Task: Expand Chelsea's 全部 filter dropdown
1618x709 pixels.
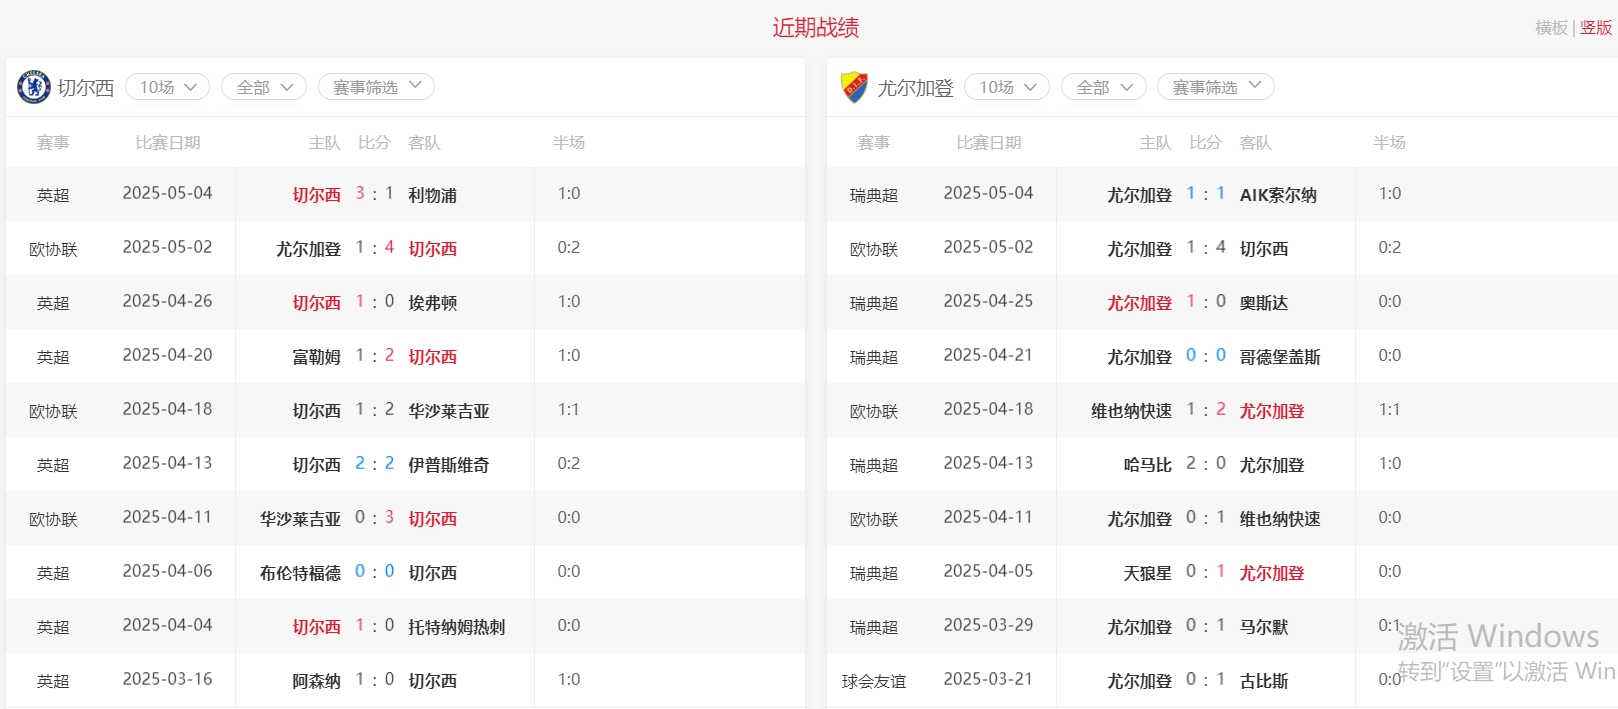Action: click(263, 87)
